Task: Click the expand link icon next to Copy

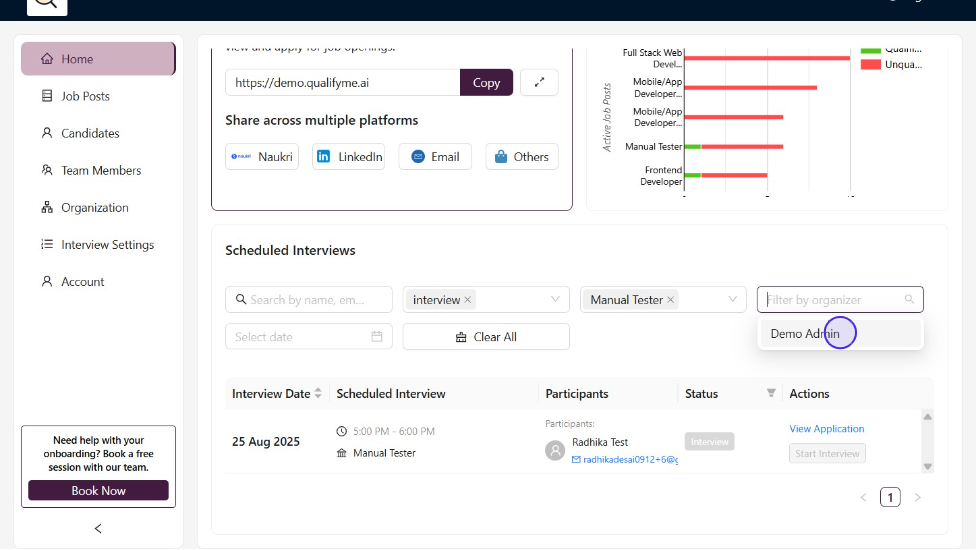Action: (x=539, y=83)
